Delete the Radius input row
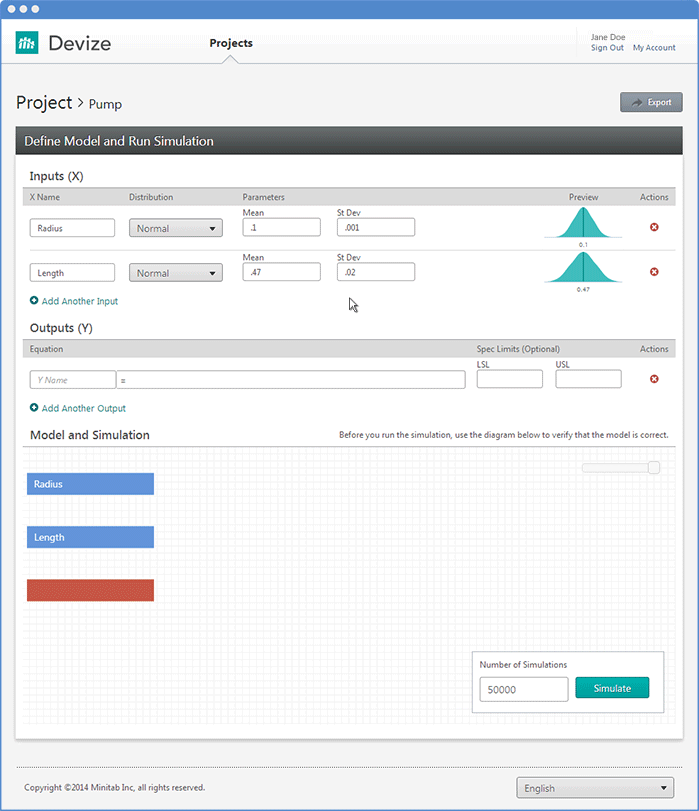 pos(654,228)
